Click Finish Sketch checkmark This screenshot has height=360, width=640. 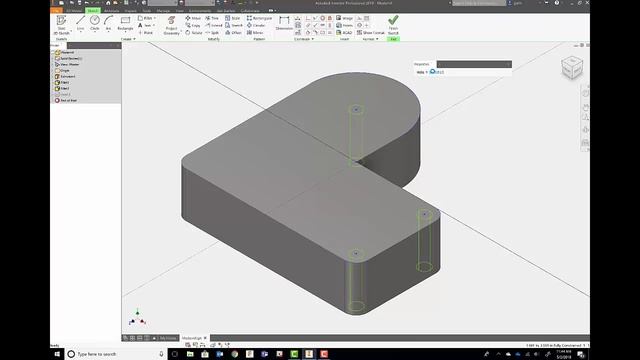tap(393, 25)
